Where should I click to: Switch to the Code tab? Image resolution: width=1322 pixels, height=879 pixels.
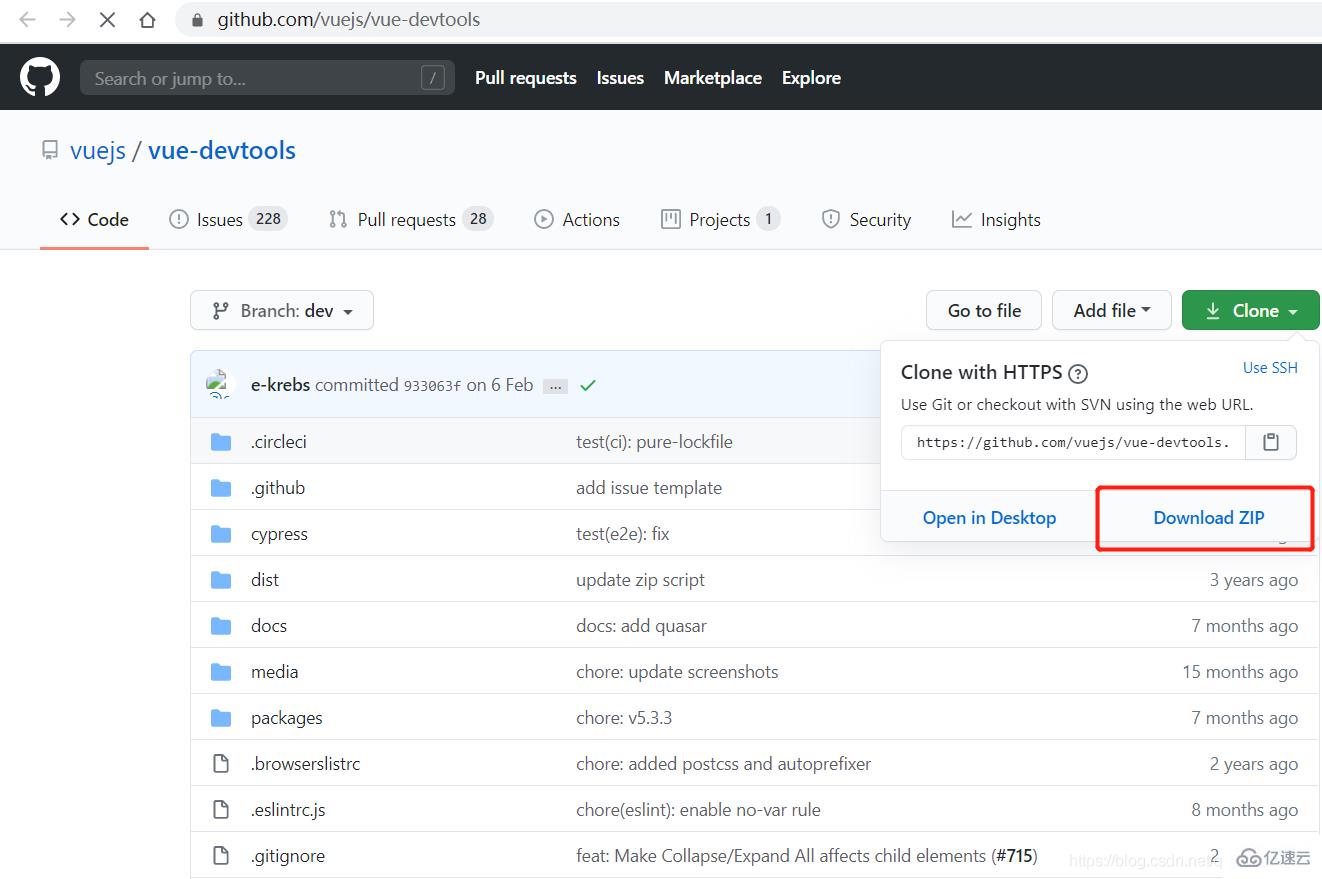(x=95, y=220)
